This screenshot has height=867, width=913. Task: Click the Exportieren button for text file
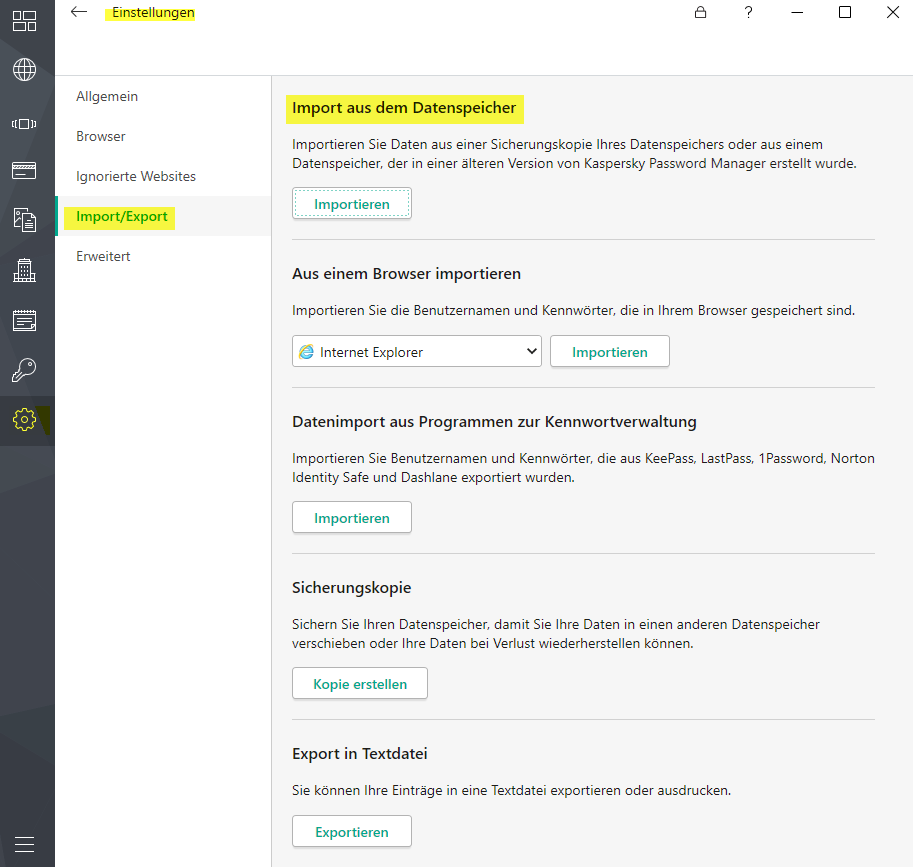pos(351,832)
